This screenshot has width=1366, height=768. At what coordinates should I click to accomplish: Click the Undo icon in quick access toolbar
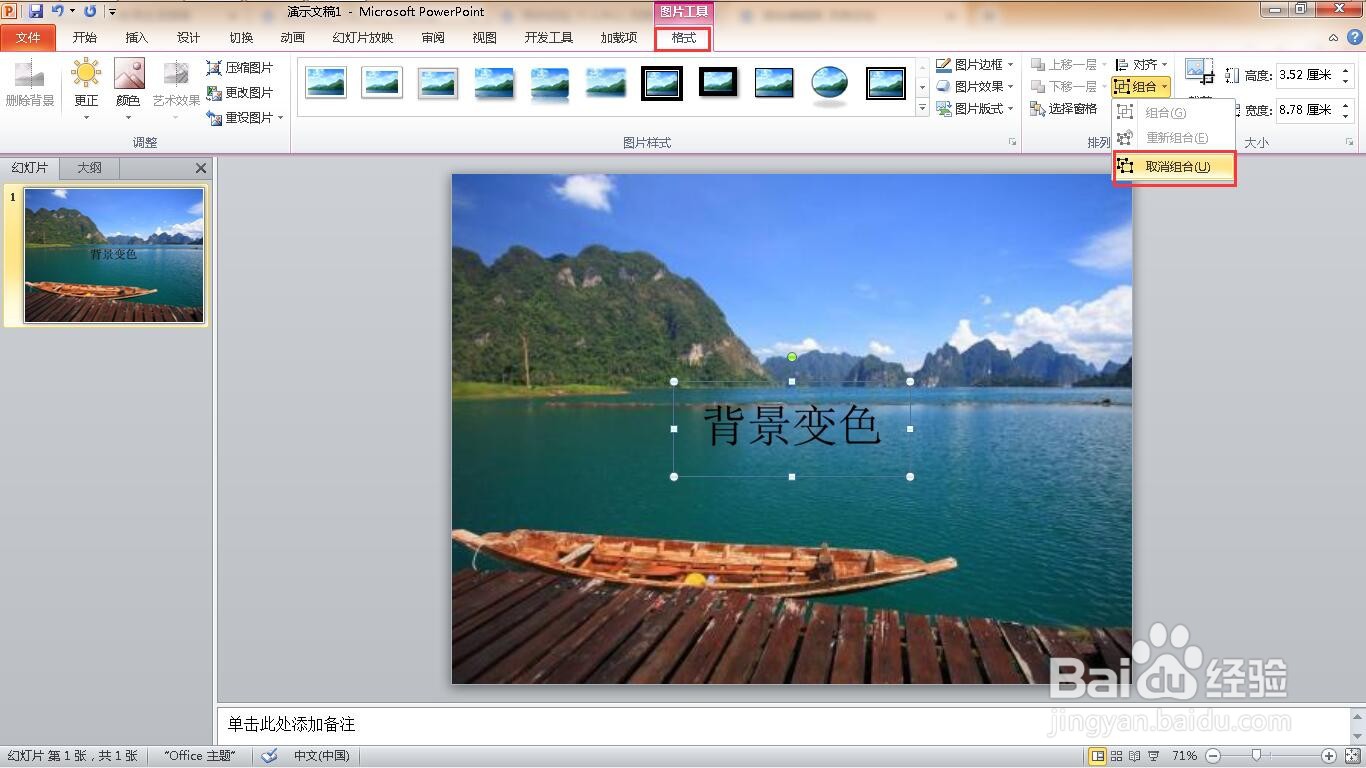pyautogui.click(x=57, y=11)
